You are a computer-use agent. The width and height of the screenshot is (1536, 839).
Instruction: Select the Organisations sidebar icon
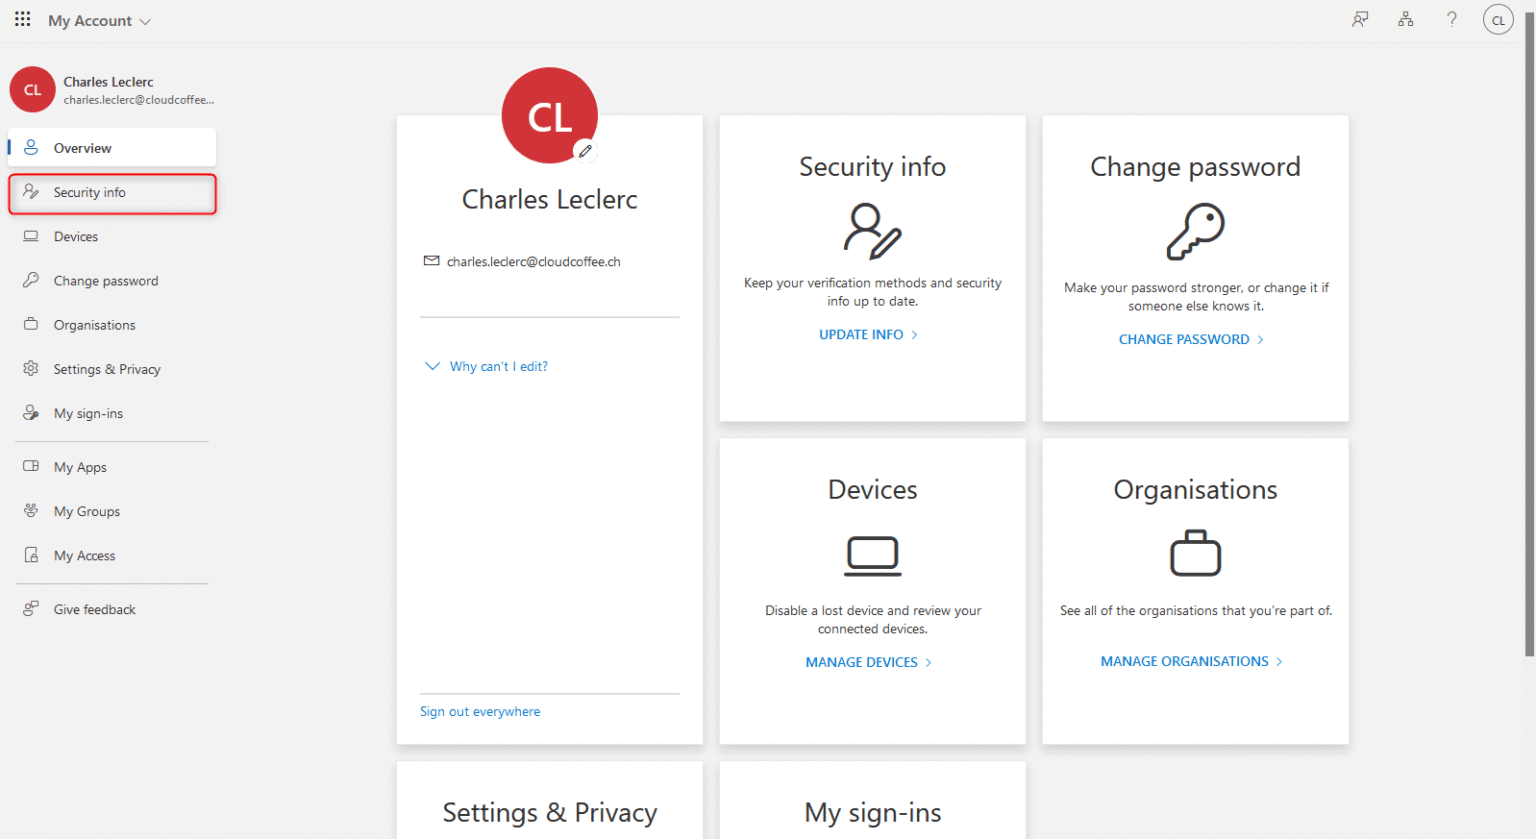point(33,324)
